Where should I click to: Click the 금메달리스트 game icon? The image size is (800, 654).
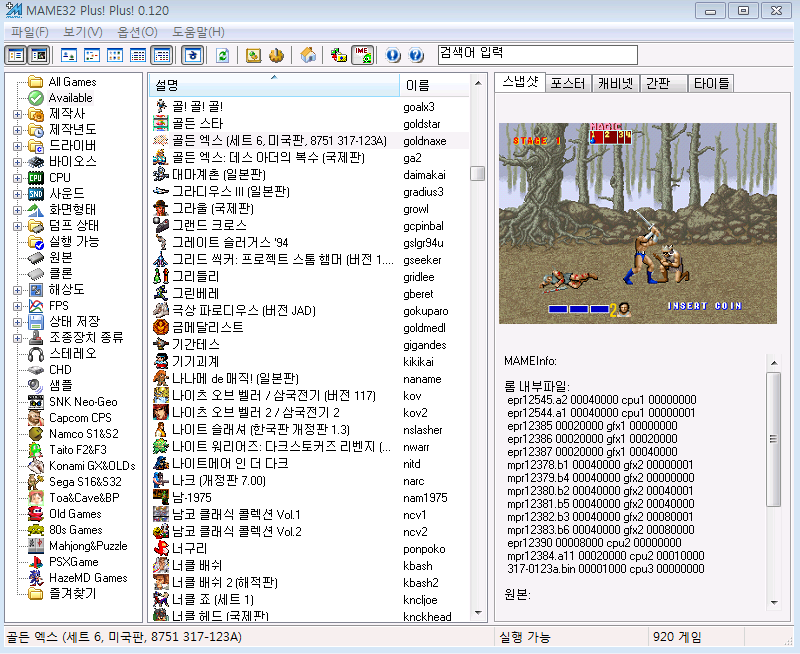pos(161,328)
